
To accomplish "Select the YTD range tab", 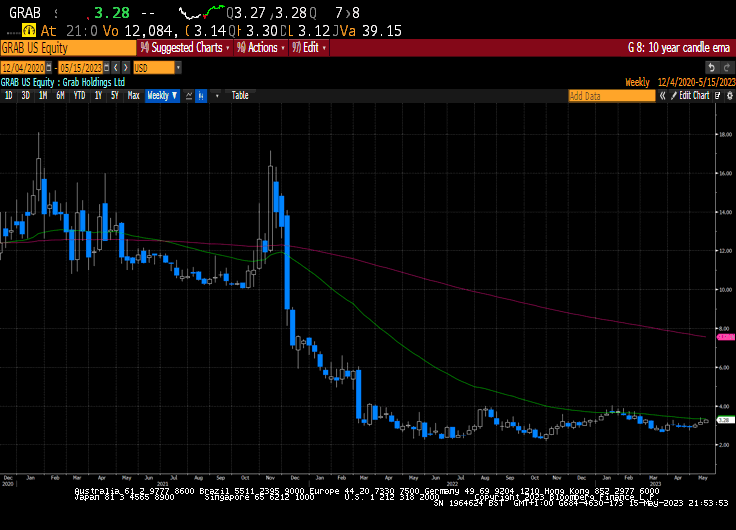I will 79,96.
